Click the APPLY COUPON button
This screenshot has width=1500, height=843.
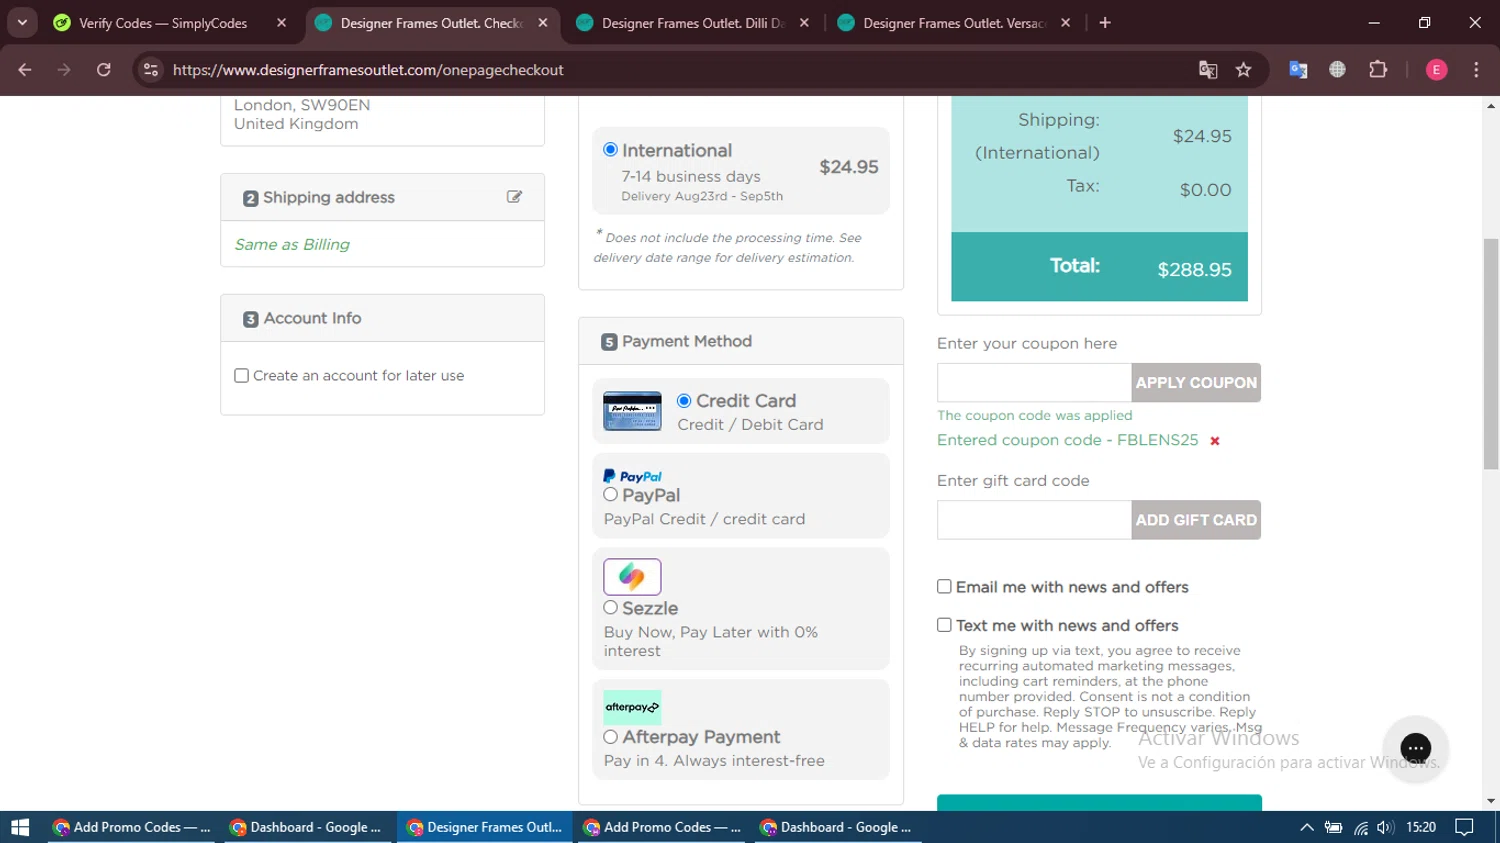[1196, 383]
